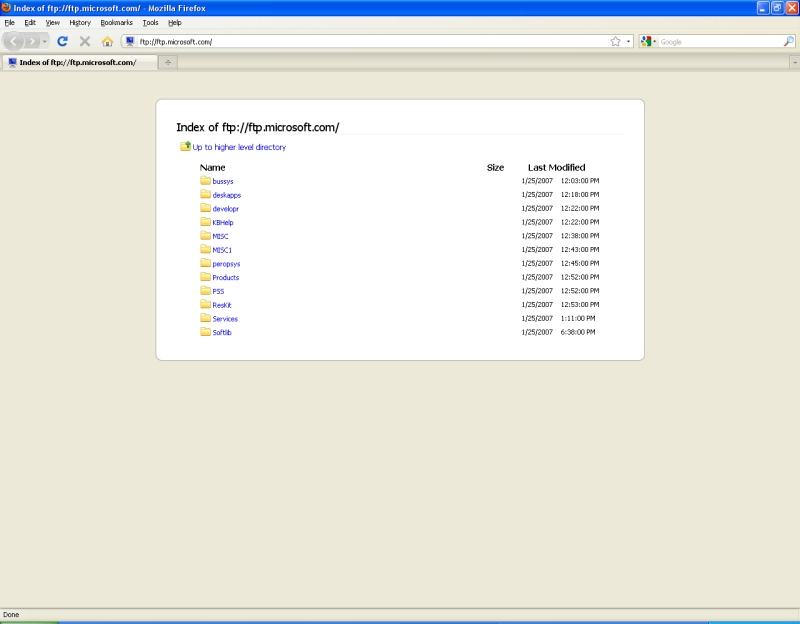
Task: Click the folder icon next to ResKit
Action: (205, 304)
